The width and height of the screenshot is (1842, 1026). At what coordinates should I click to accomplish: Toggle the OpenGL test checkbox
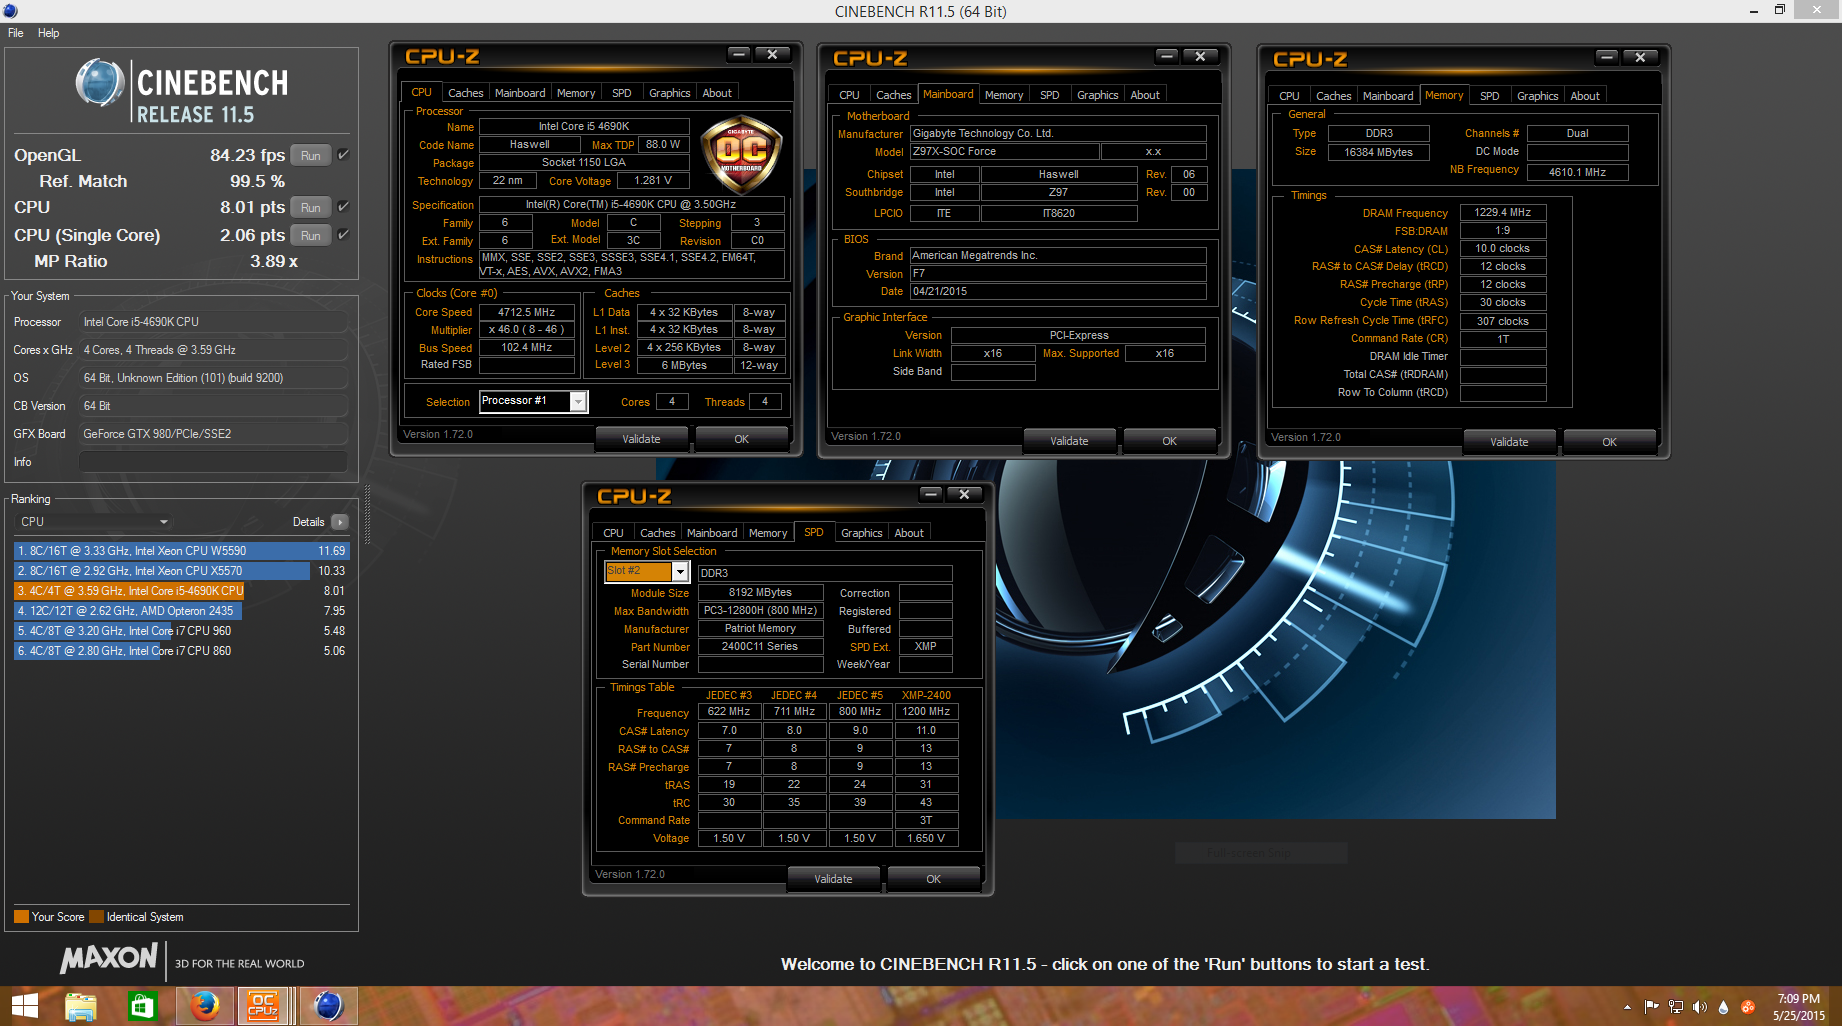pos(343,155)
